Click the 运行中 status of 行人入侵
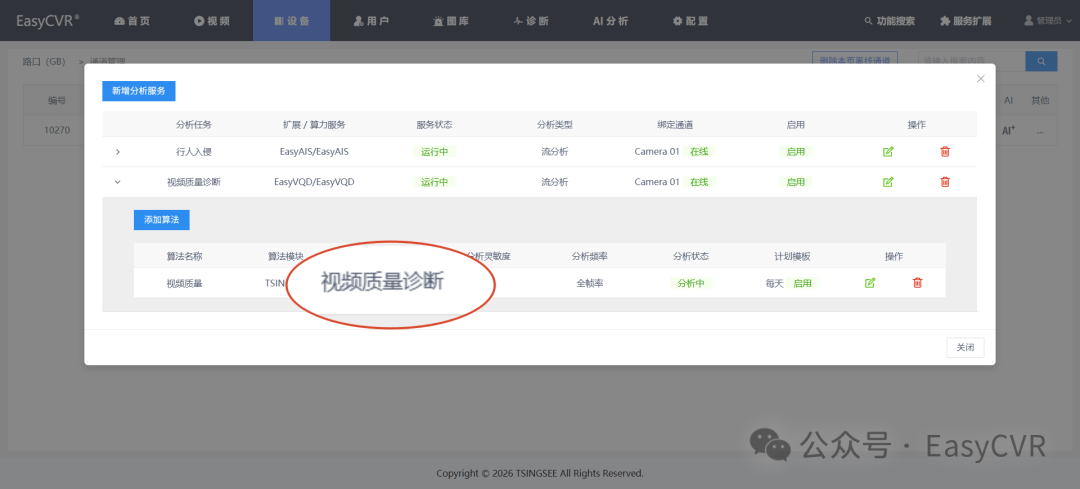 coord(435,152)
